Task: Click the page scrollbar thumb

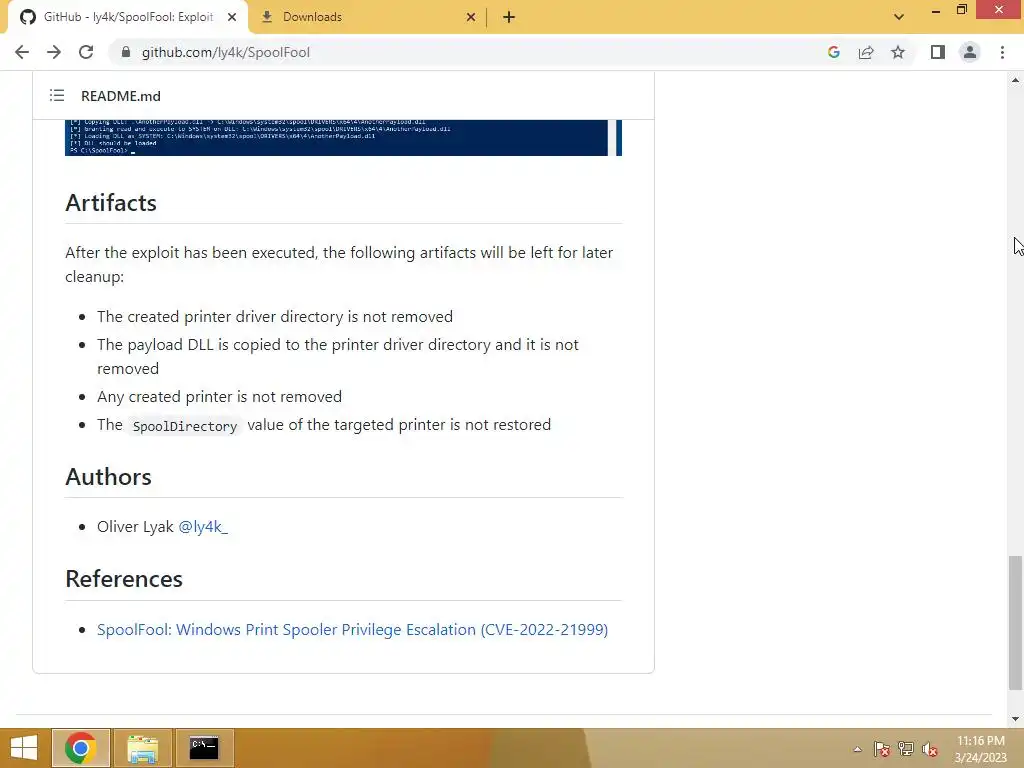Action: [1015, 622]
